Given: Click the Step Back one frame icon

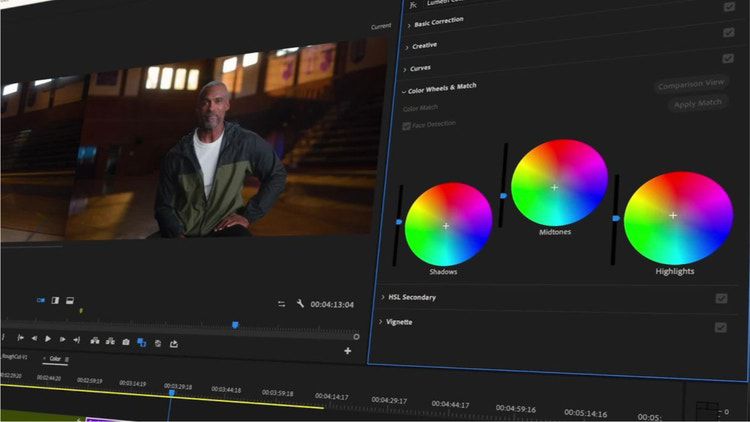Looking at the screenshot, I should pos(34,340).
